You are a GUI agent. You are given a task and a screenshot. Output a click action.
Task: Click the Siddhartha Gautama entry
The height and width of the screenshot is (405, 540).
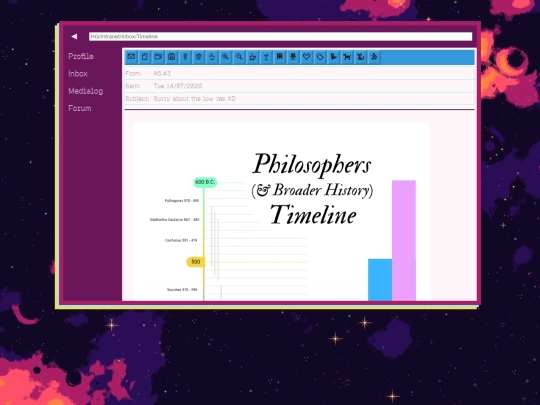174,219
